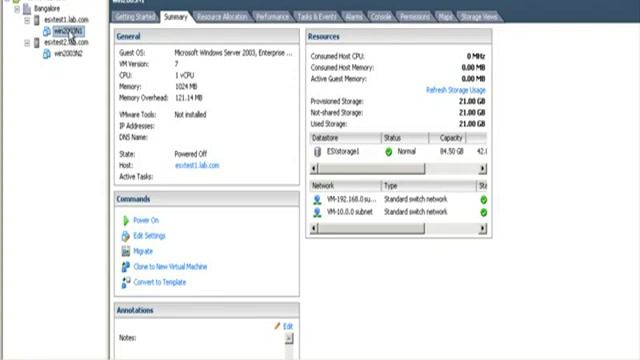Click the Refresh Storage Usage link
The image size is (640, 360).
point(456,90)
